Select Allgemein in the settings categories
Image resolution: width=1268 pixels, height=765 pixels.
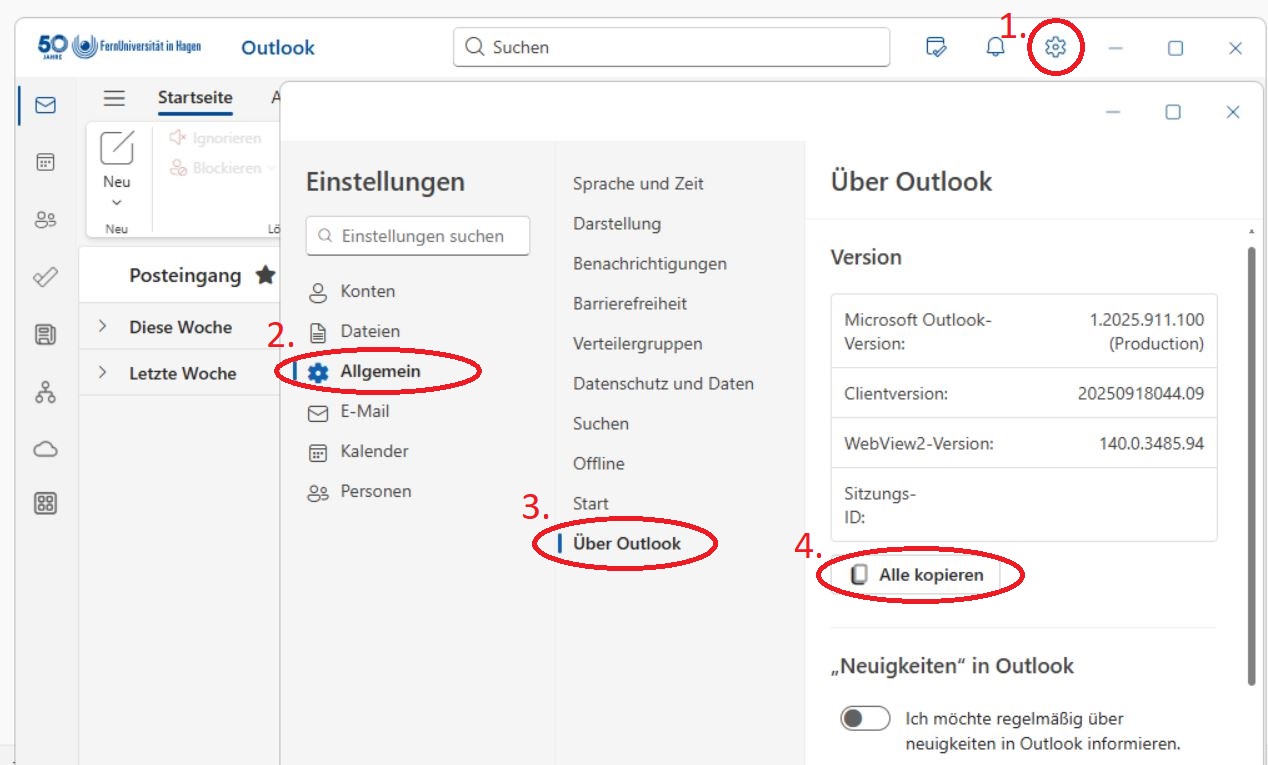pos(380,372)
